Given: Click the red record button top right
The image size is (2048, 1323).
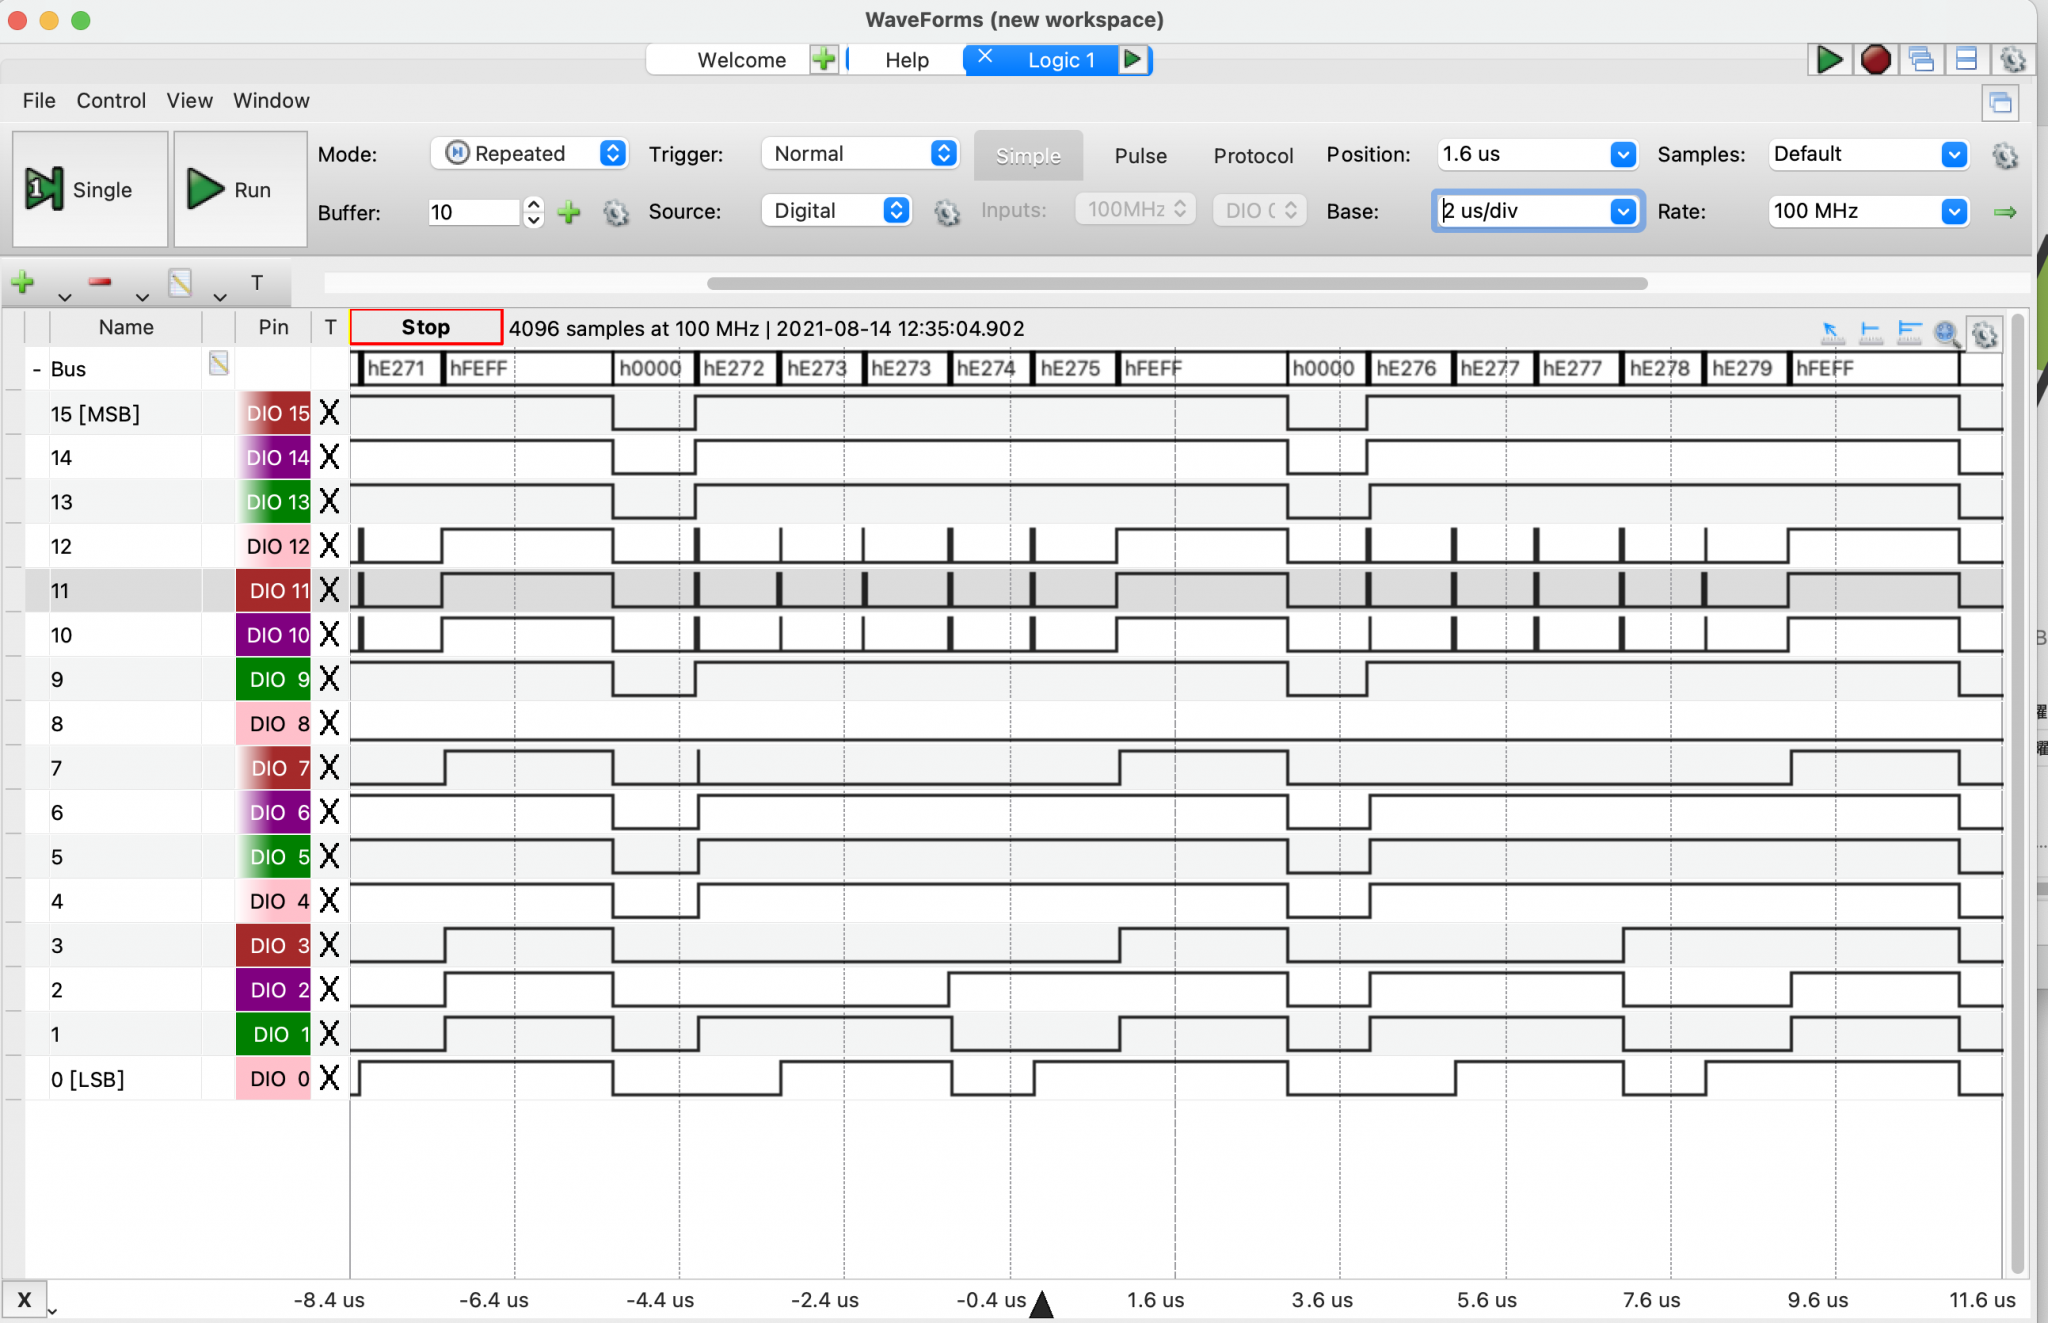Looking at the screenshot, I should coord(1875,60).
